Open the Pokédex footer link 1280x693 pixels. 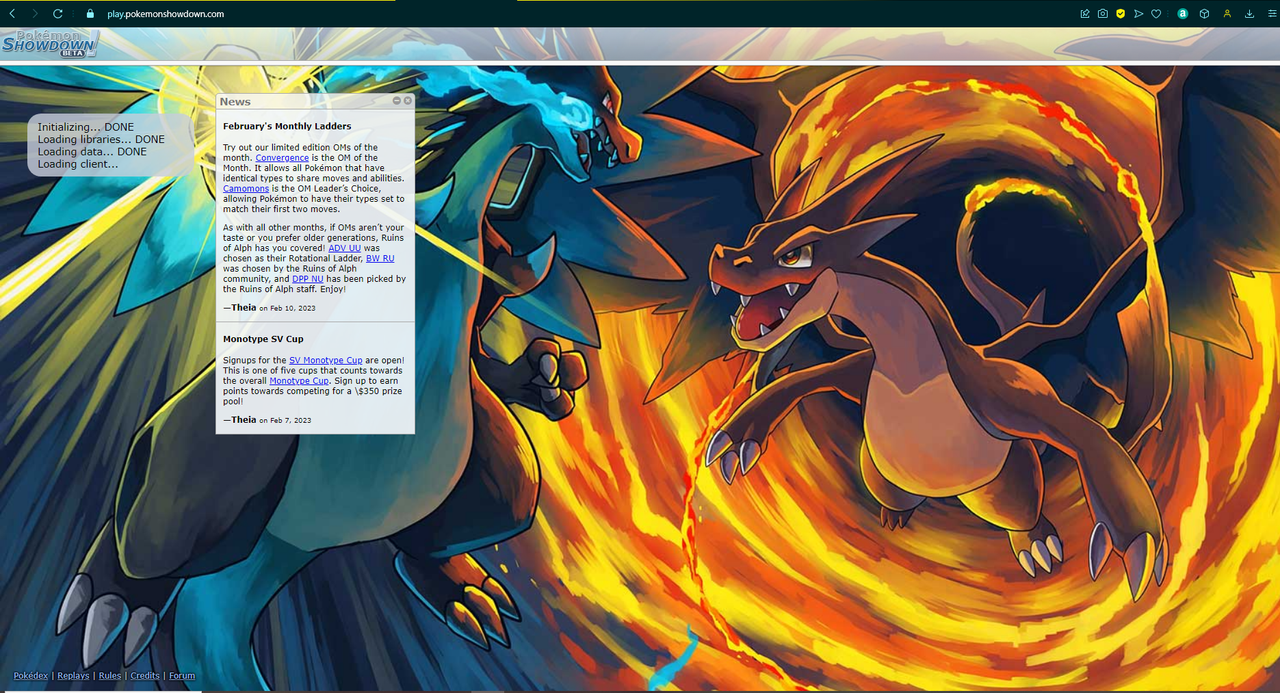tap(31, 676)
